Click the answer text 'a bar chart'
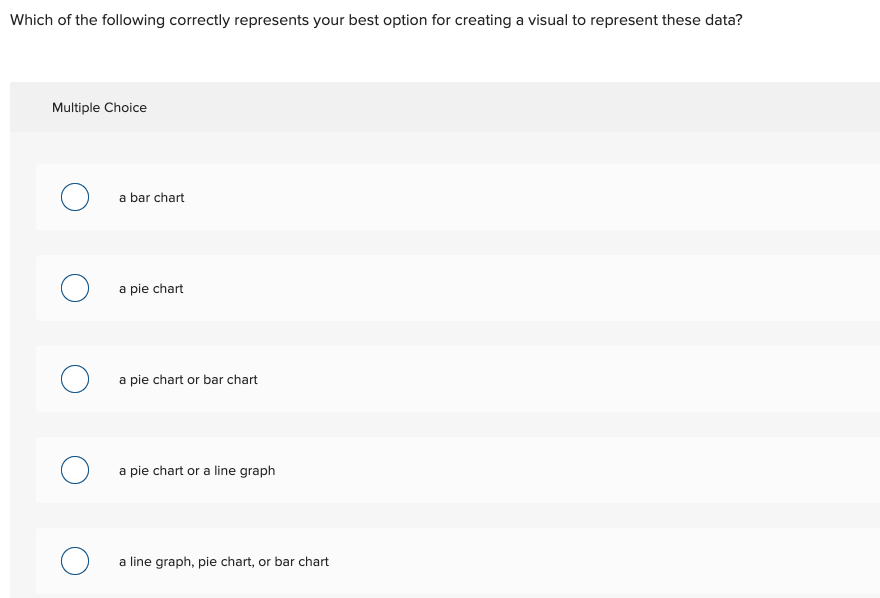Screen dimensions: 880x598 (151, 197)
